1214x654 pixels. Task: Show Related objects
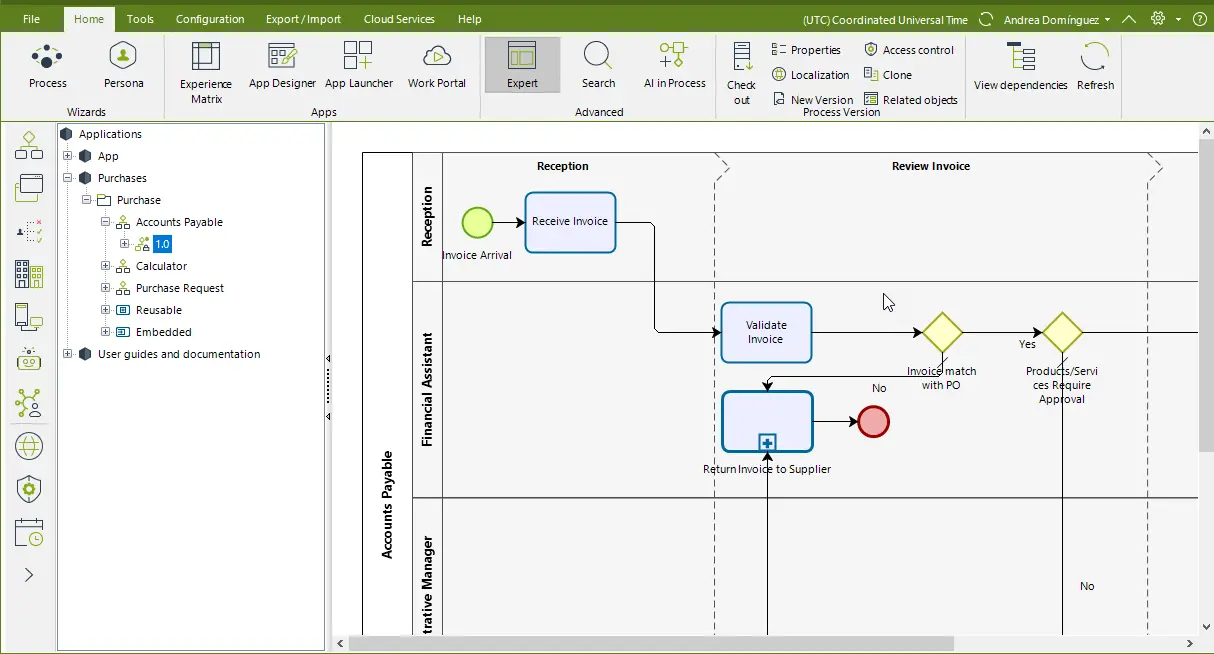point(910,100)
